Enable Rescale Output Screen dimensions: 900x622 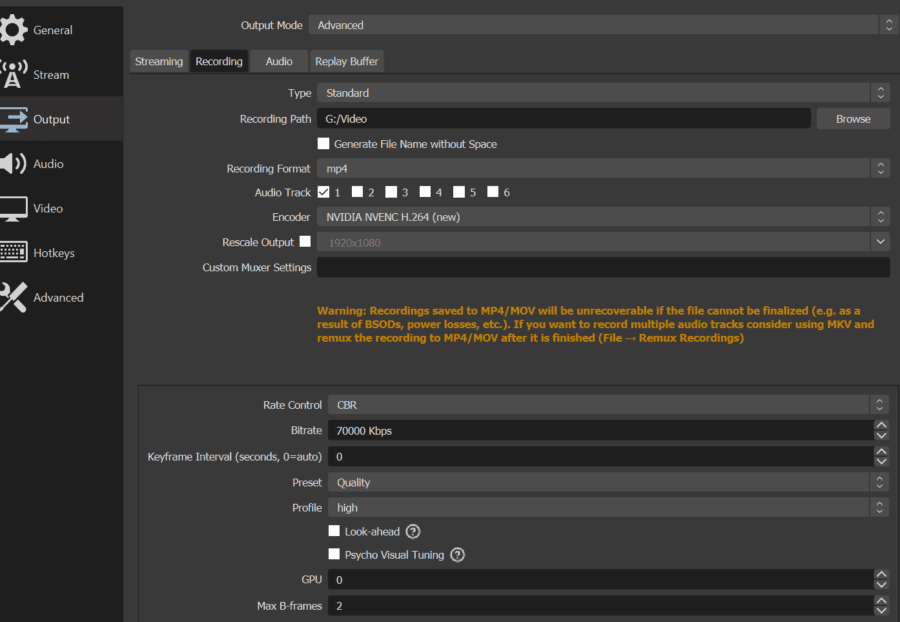click(305, 241)
